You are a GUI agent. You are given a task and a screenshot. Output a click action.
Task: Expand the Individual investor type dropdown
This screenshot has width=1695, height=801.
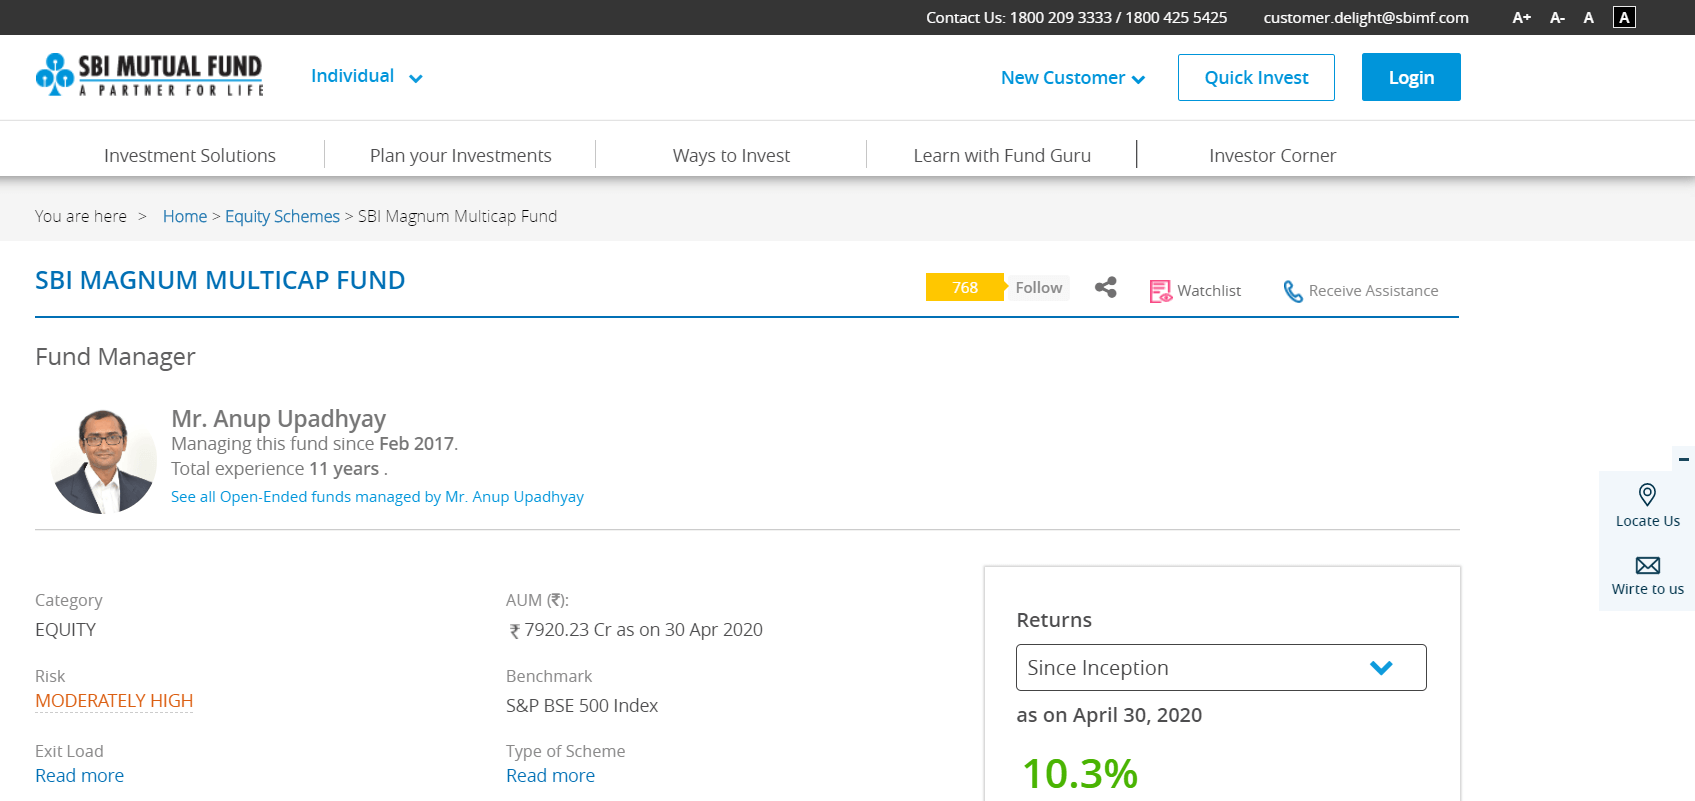(x=367, y=76)
